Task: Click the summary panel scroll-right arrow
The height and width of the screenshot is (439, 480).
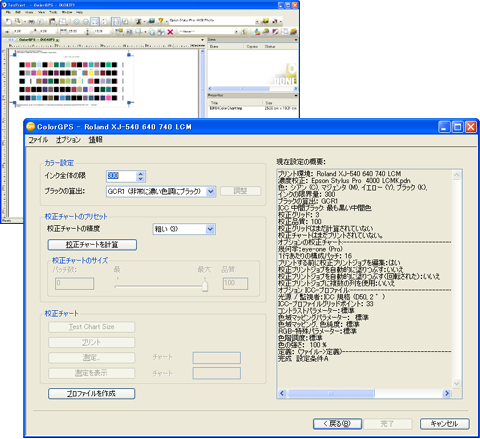Action: click(447, 393)
